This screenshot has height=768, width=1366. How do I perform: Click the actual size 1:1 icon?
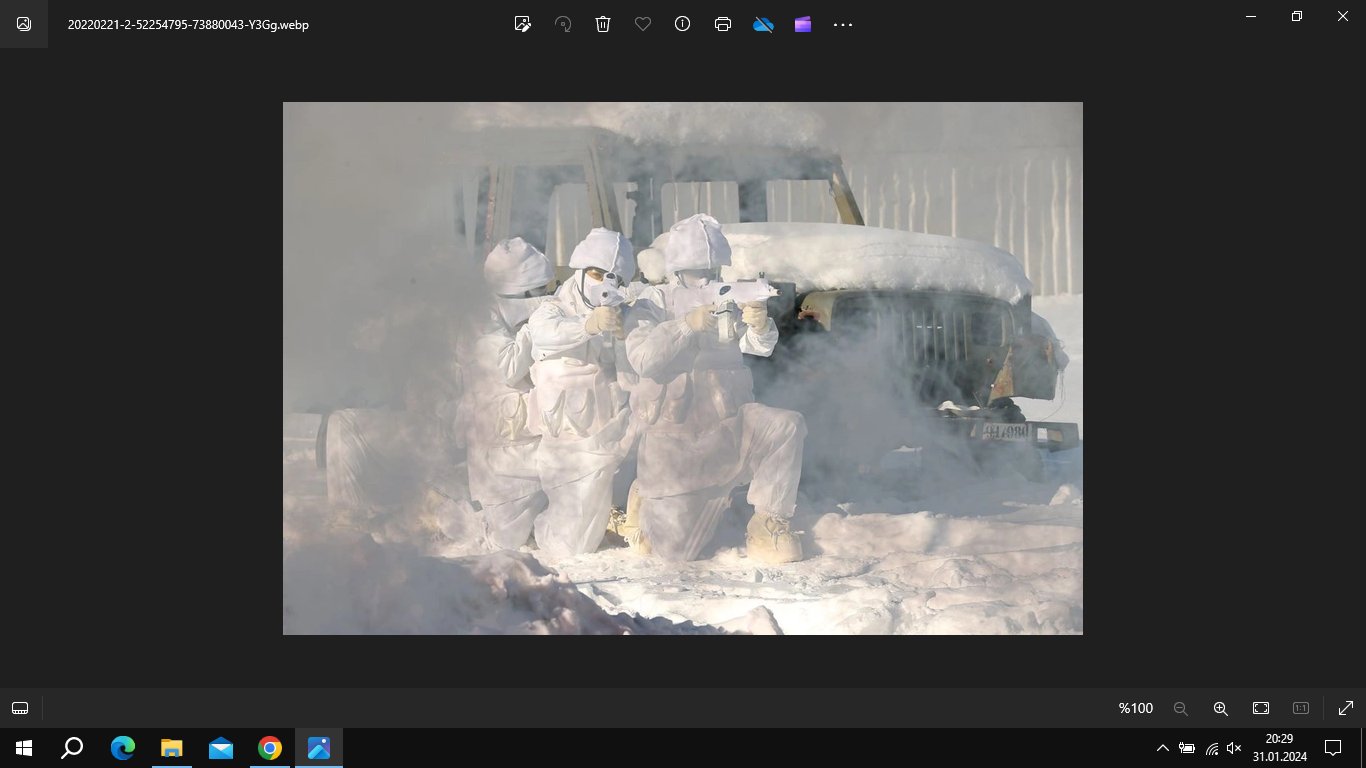1301,708
